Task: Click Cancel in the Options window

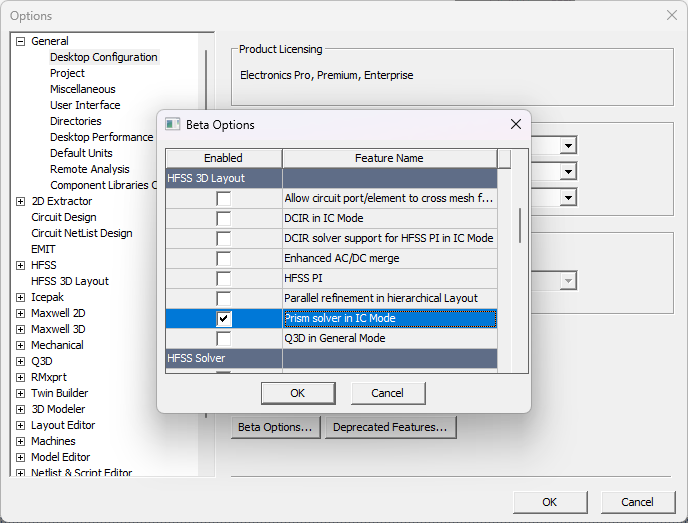Action: (x=638, y=502)
